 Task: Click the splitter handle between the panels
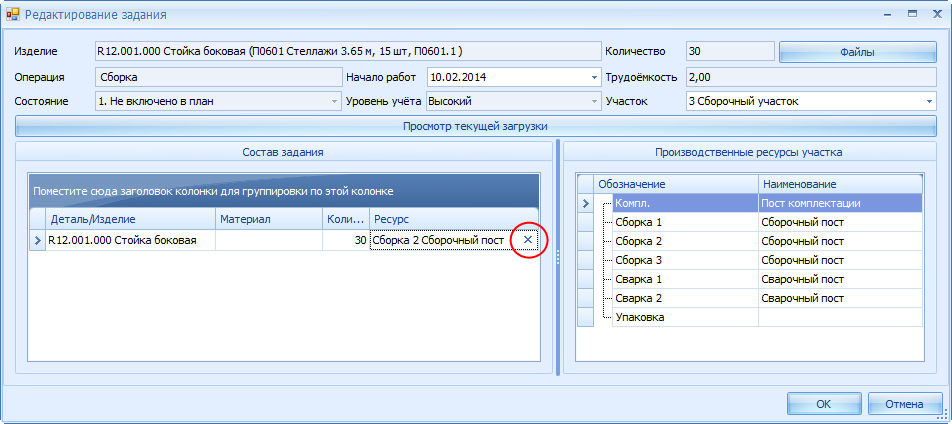pyautogui.click(x=558, y=258)
